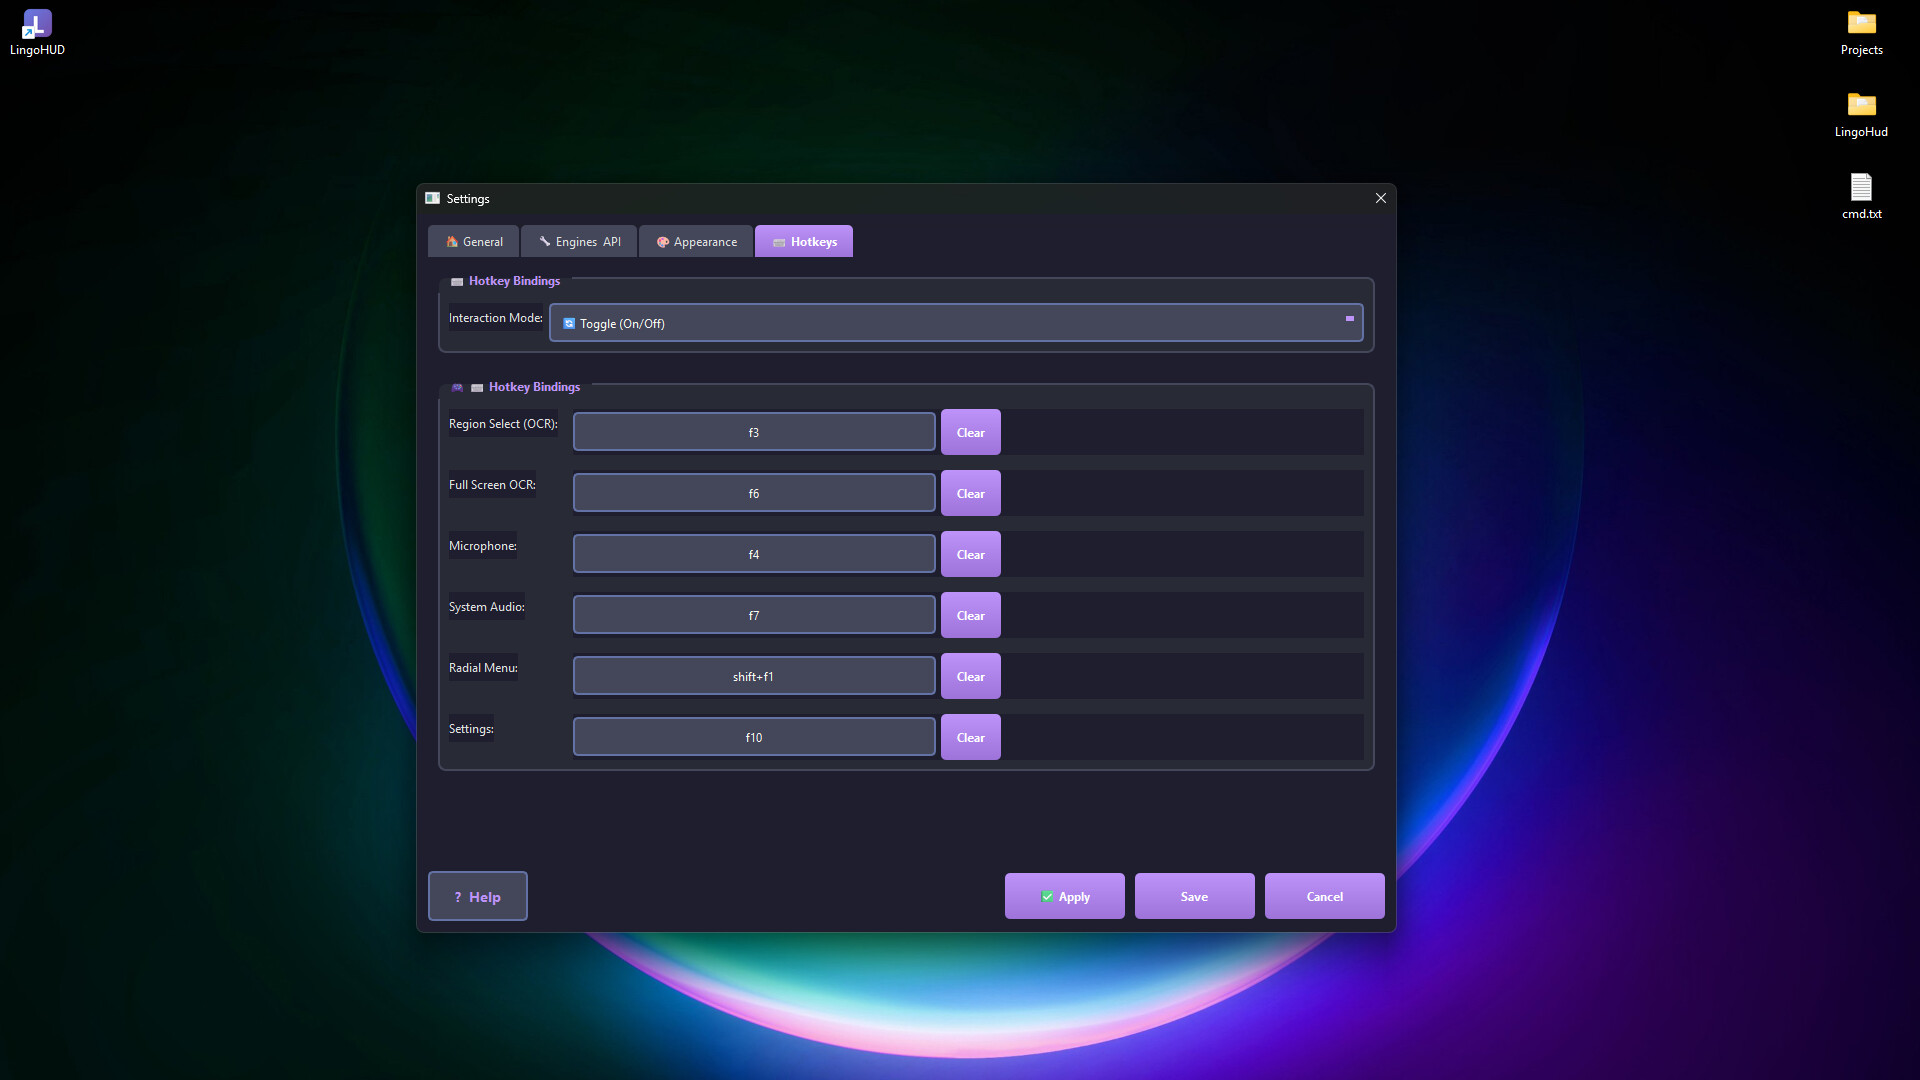Switch to the Engines API tab

point(579,242)
